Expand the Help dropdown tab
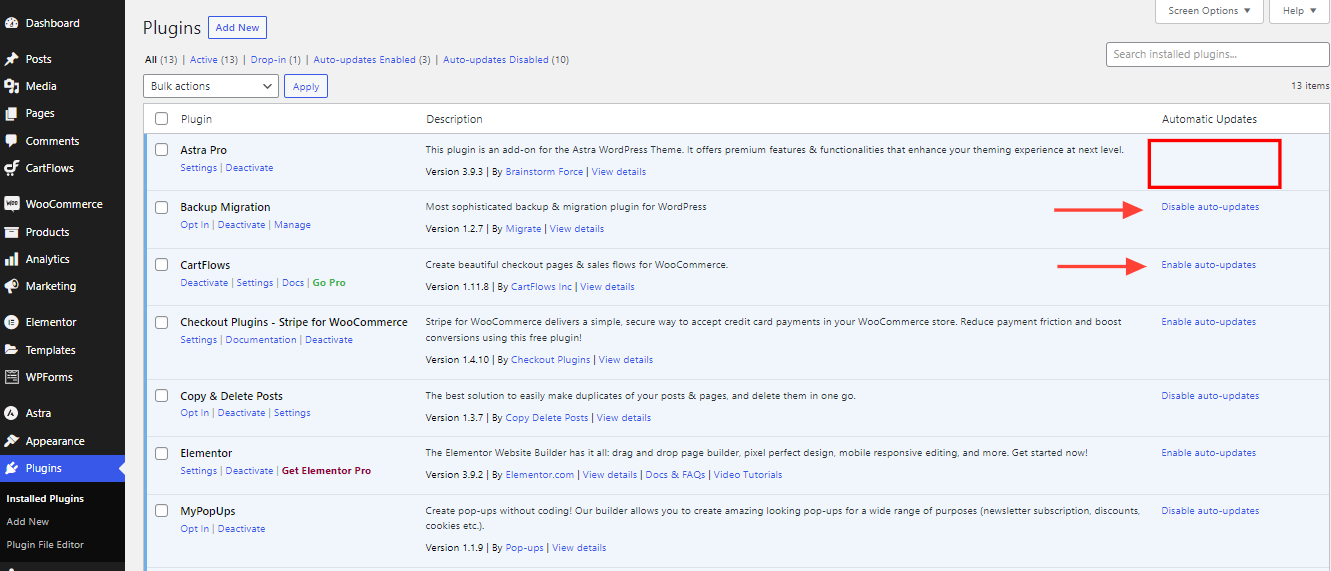Screen dimensions: 1331x571 click(1299, 11)
